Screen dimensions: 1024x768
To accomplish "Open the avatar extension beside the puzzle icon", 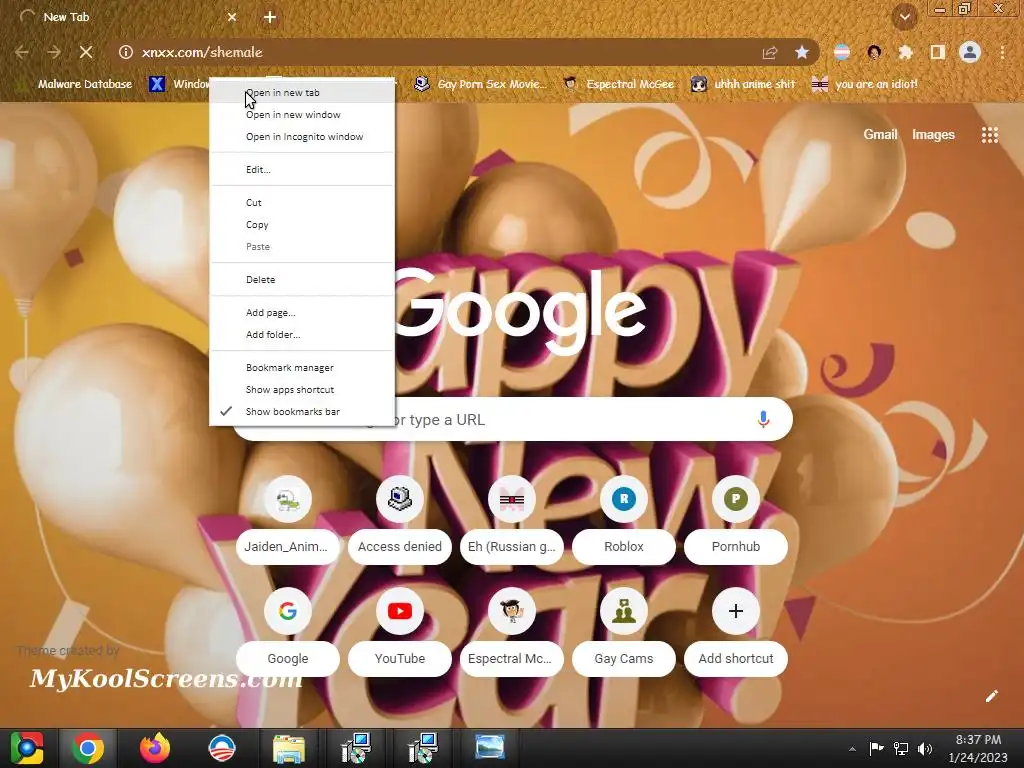I will 874,52.
